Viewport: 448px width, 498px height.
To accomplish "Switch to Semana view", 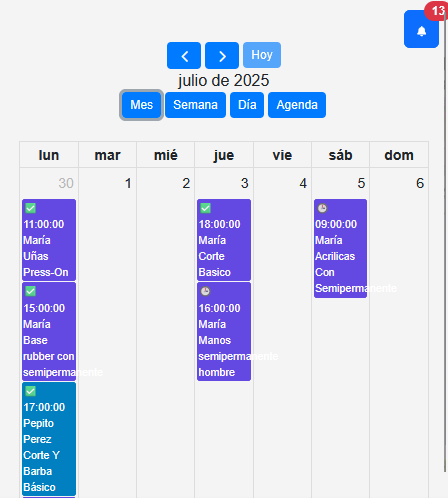I will pos(195,105).
